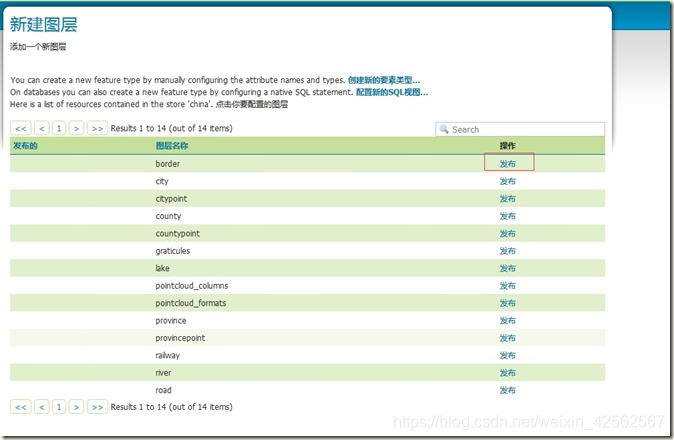The width and height of the screenshot is (674, 440).
Task: Publish the pointcloud_formats layer
Action: pos(508,303)
